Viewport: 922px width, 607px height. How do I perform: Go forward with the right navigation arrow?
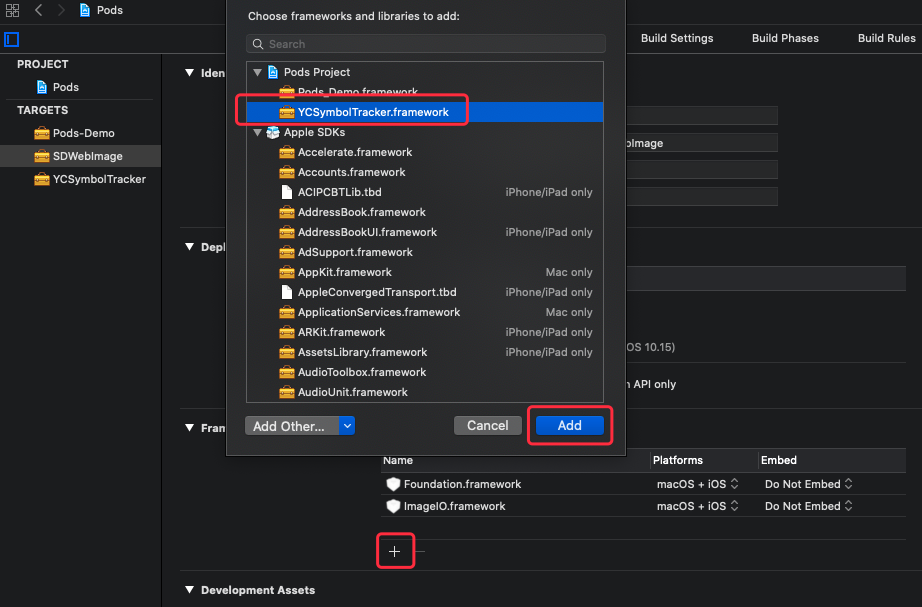(61, 10)
